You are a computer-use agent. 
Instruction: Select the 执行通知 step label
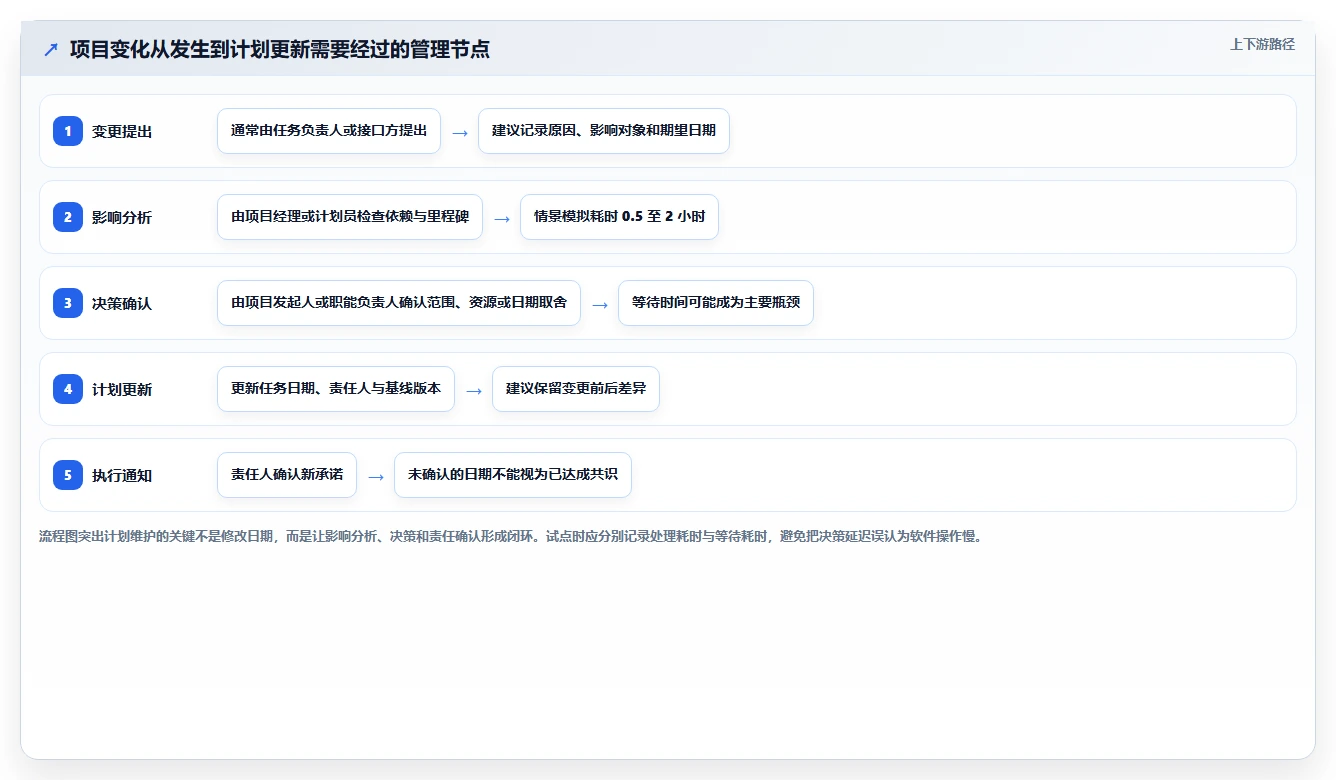[x=122, y=475]
